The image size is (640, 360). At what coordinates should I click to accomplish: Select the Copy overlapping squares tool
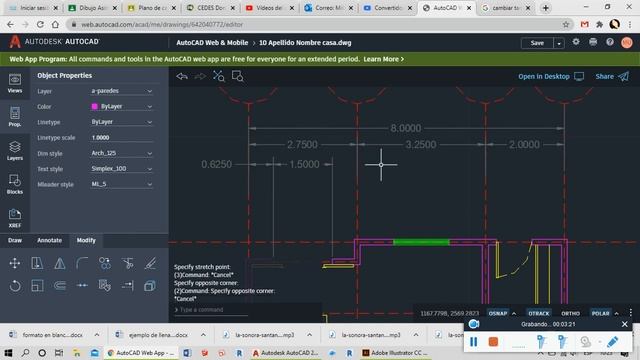[150, 286]
